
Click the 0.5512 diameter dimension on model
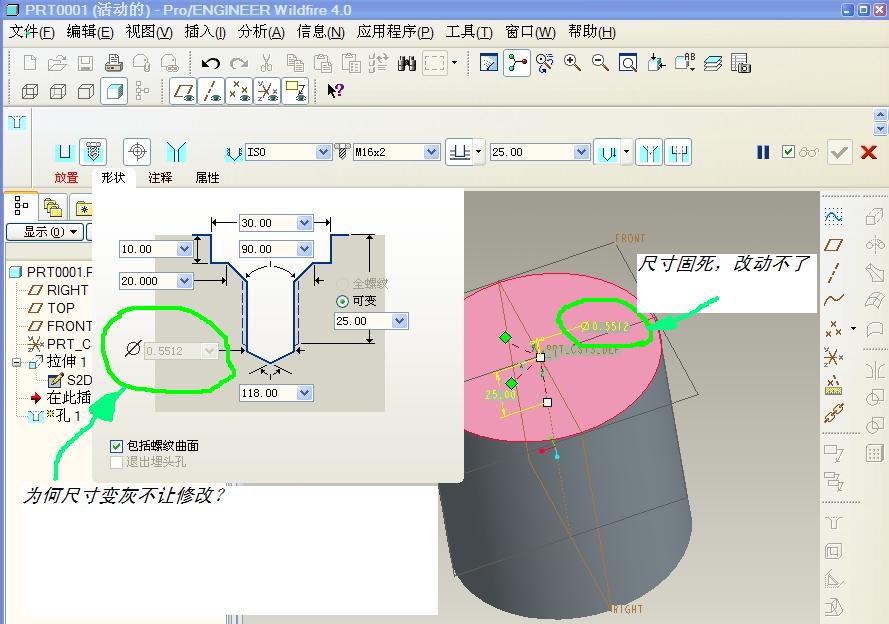click(604, 326)
